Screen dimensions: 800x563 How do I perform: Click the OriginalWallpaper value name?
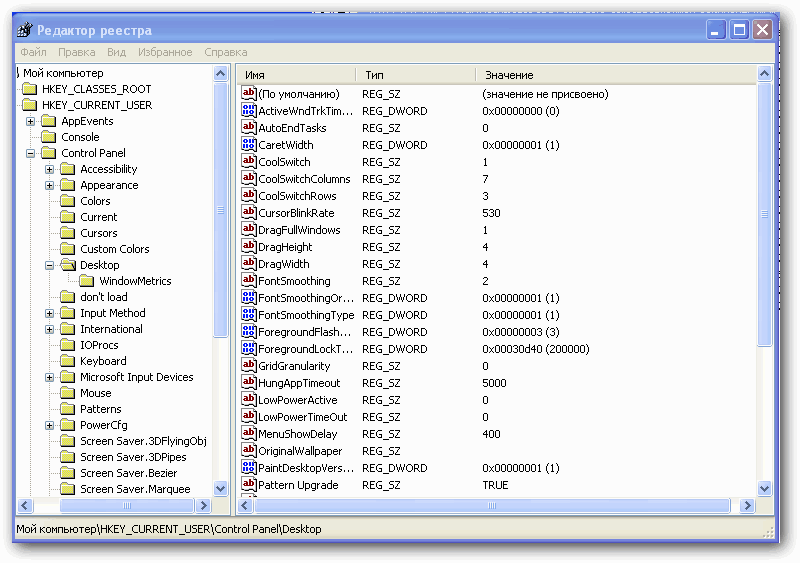click(x=300, y=451)
